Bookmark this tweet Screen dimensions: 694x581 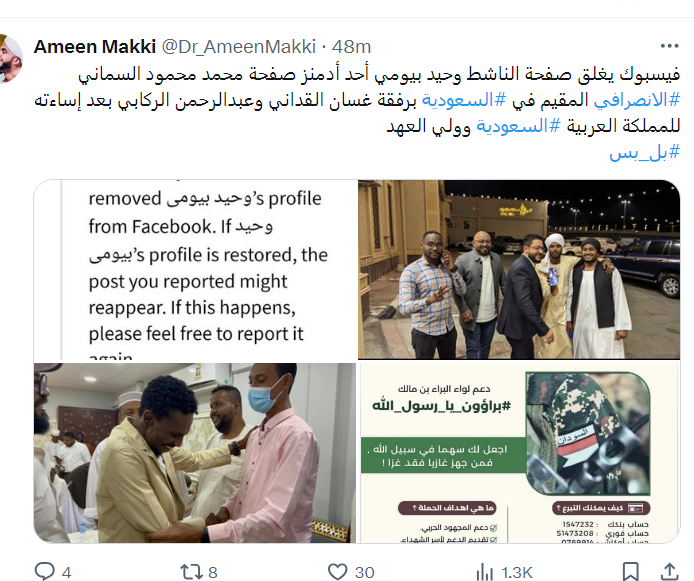tap(631, 572)
